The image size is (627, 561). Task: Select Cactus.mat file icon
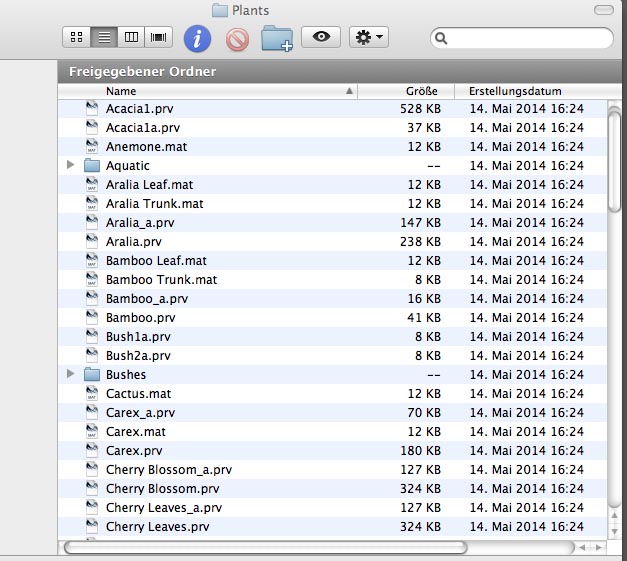[x=92, y=393]
